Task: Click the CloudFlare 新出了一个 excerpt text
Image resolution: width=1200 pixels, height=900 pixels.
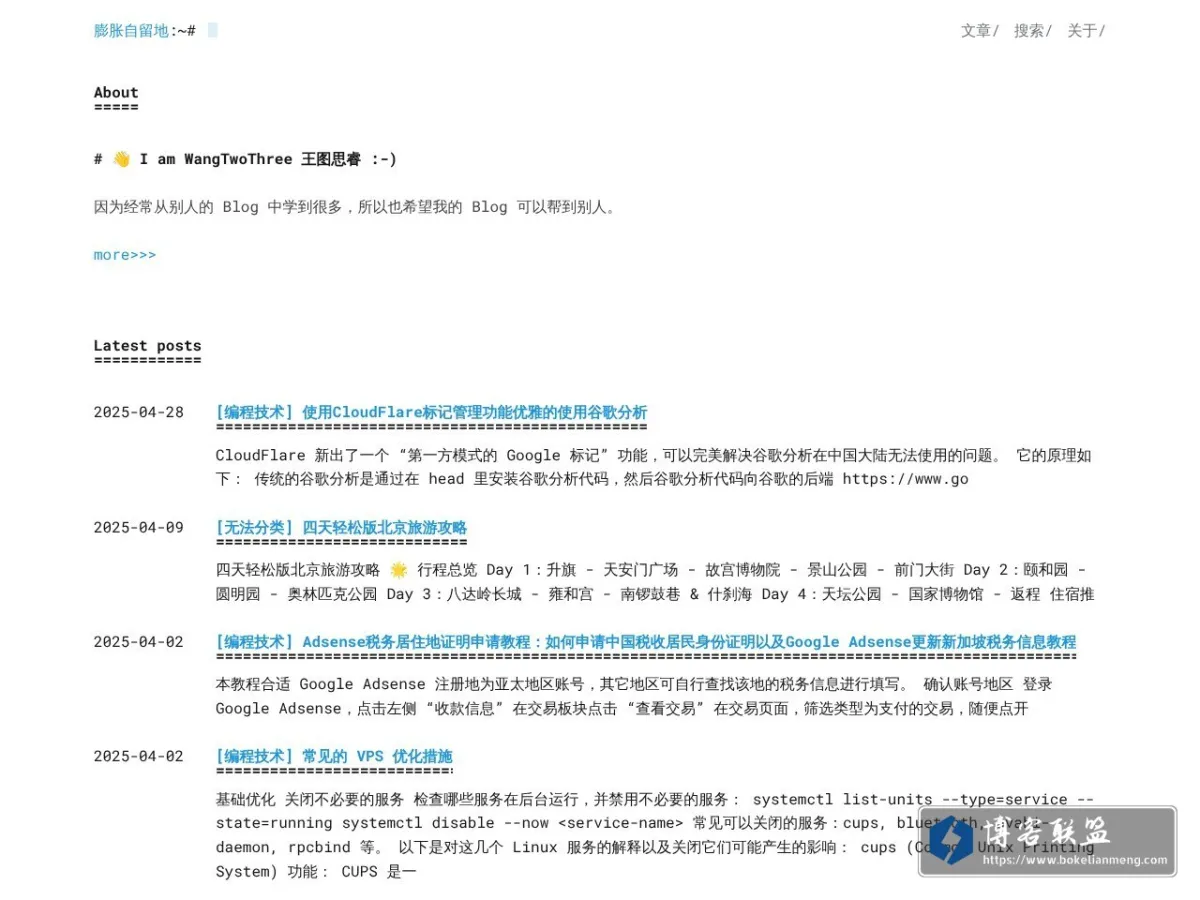Action: pyautogui.click(x=654, y=467)
